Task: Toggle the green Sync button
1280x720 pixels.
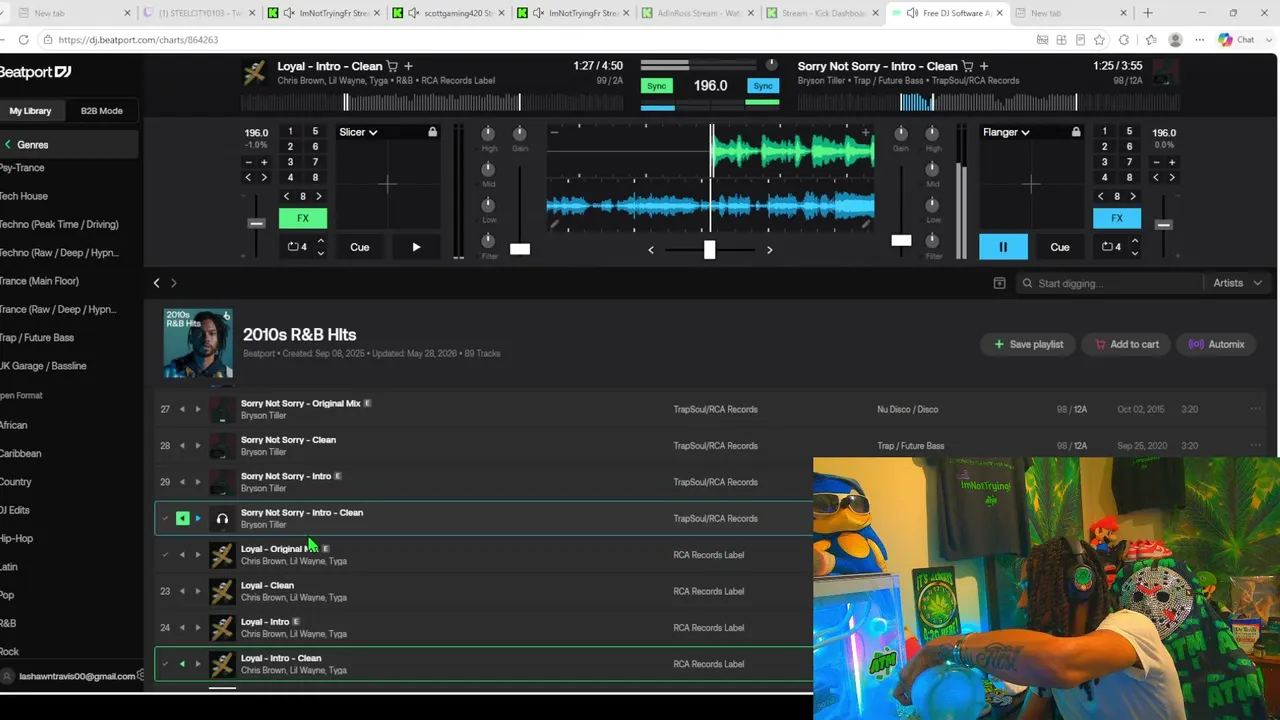Action: pyautogui.click(x=657, y=86)
